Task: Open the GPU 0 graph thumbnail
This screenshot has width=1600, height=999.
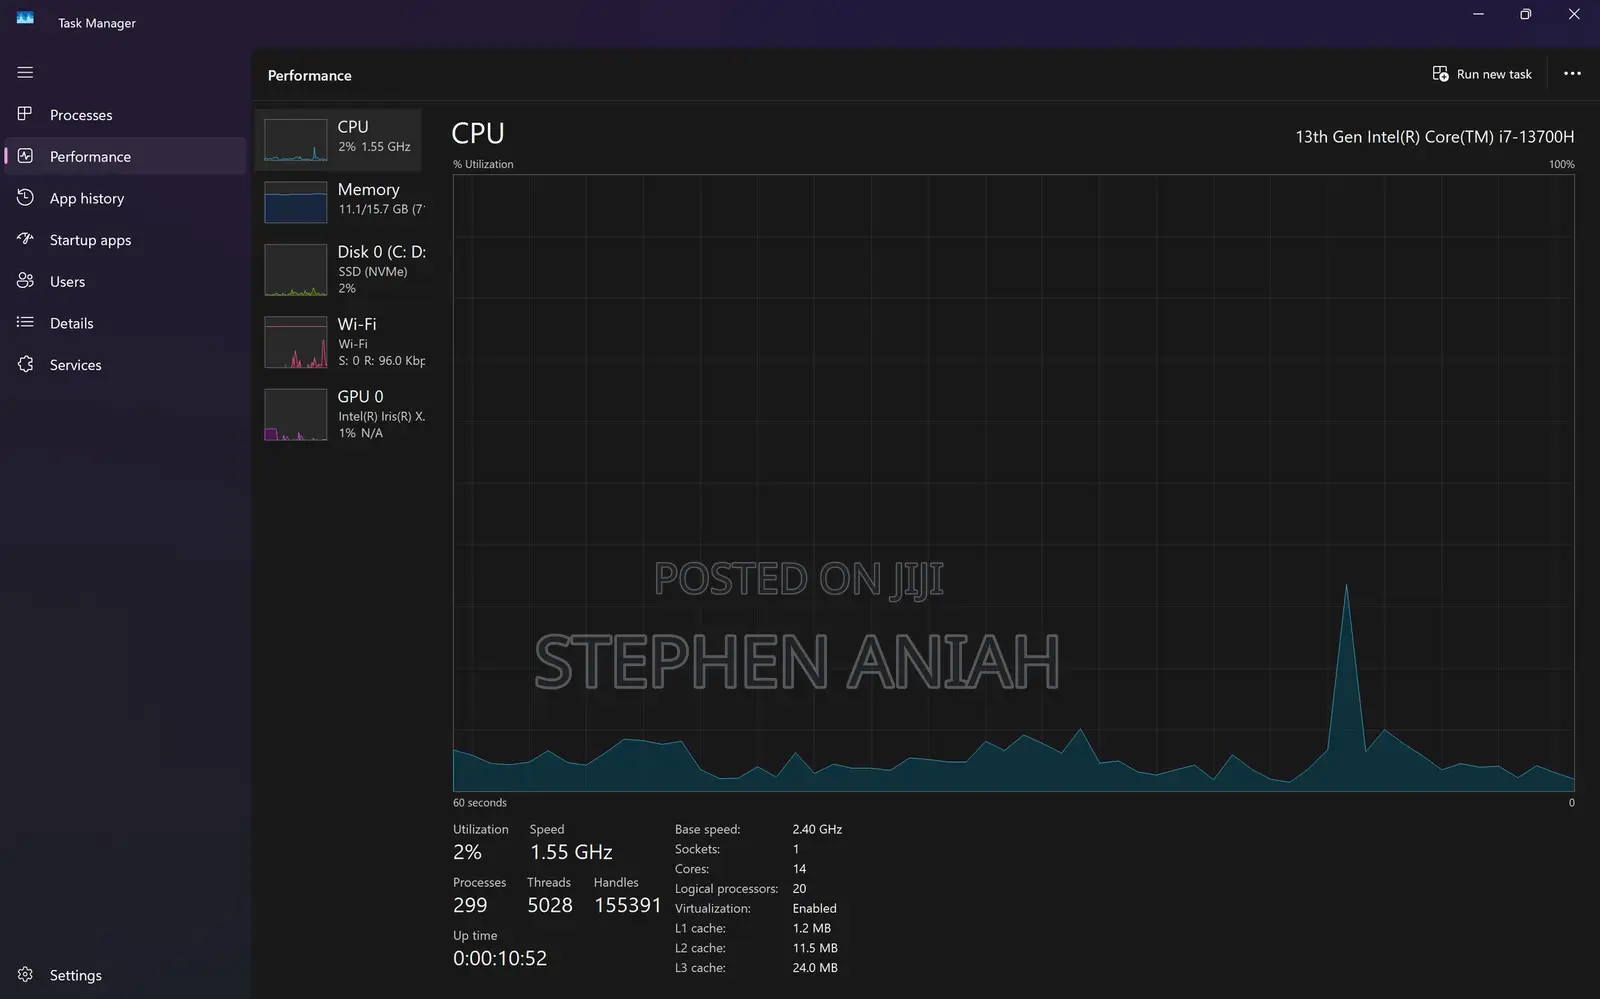Action: point(295,414)
